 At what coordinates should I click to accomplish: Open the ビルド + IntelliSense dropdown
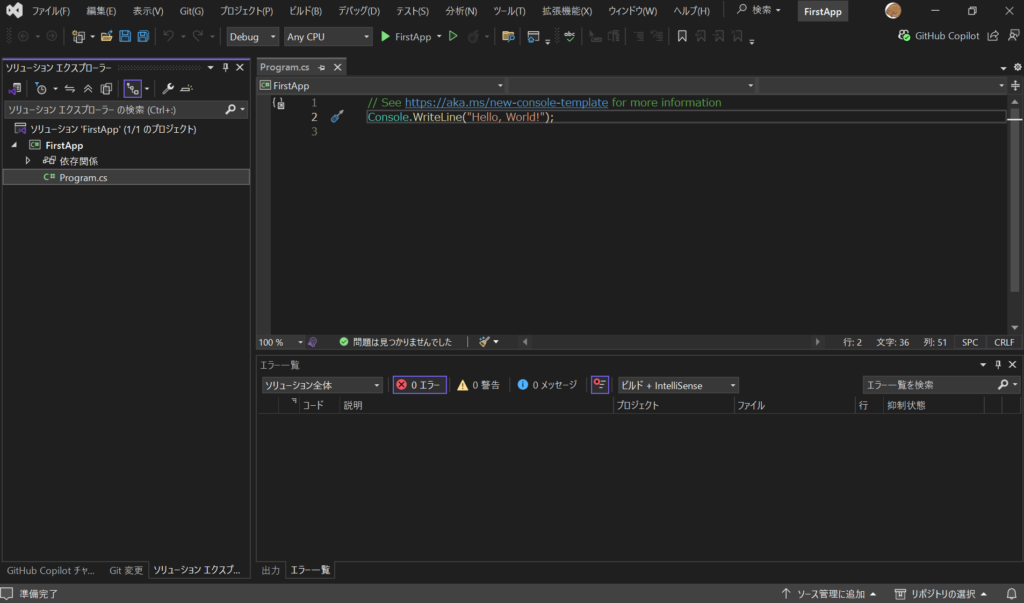point(678,385)
